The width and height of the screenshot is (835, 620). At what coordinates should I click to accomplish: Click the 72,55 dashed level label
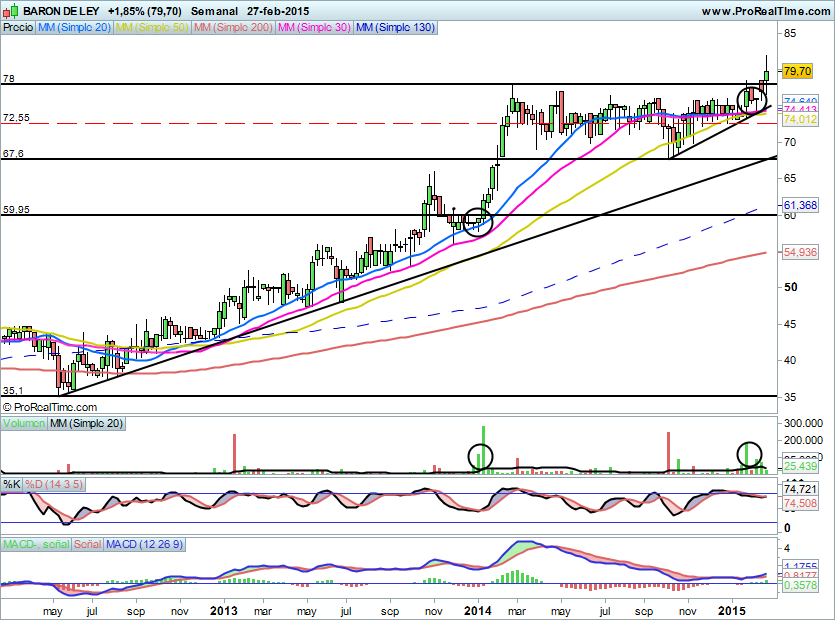coord(16,118)
